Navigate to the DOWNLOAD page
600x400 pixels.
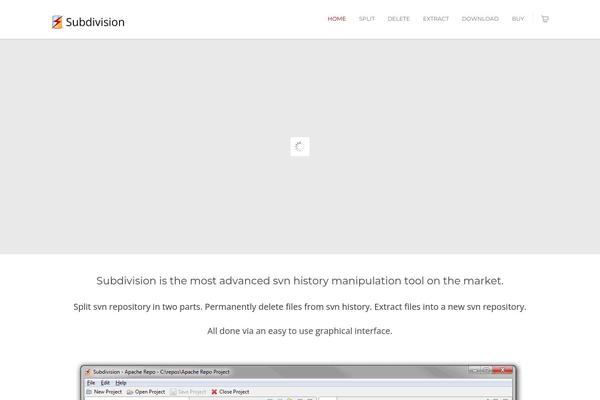[480, 19]
